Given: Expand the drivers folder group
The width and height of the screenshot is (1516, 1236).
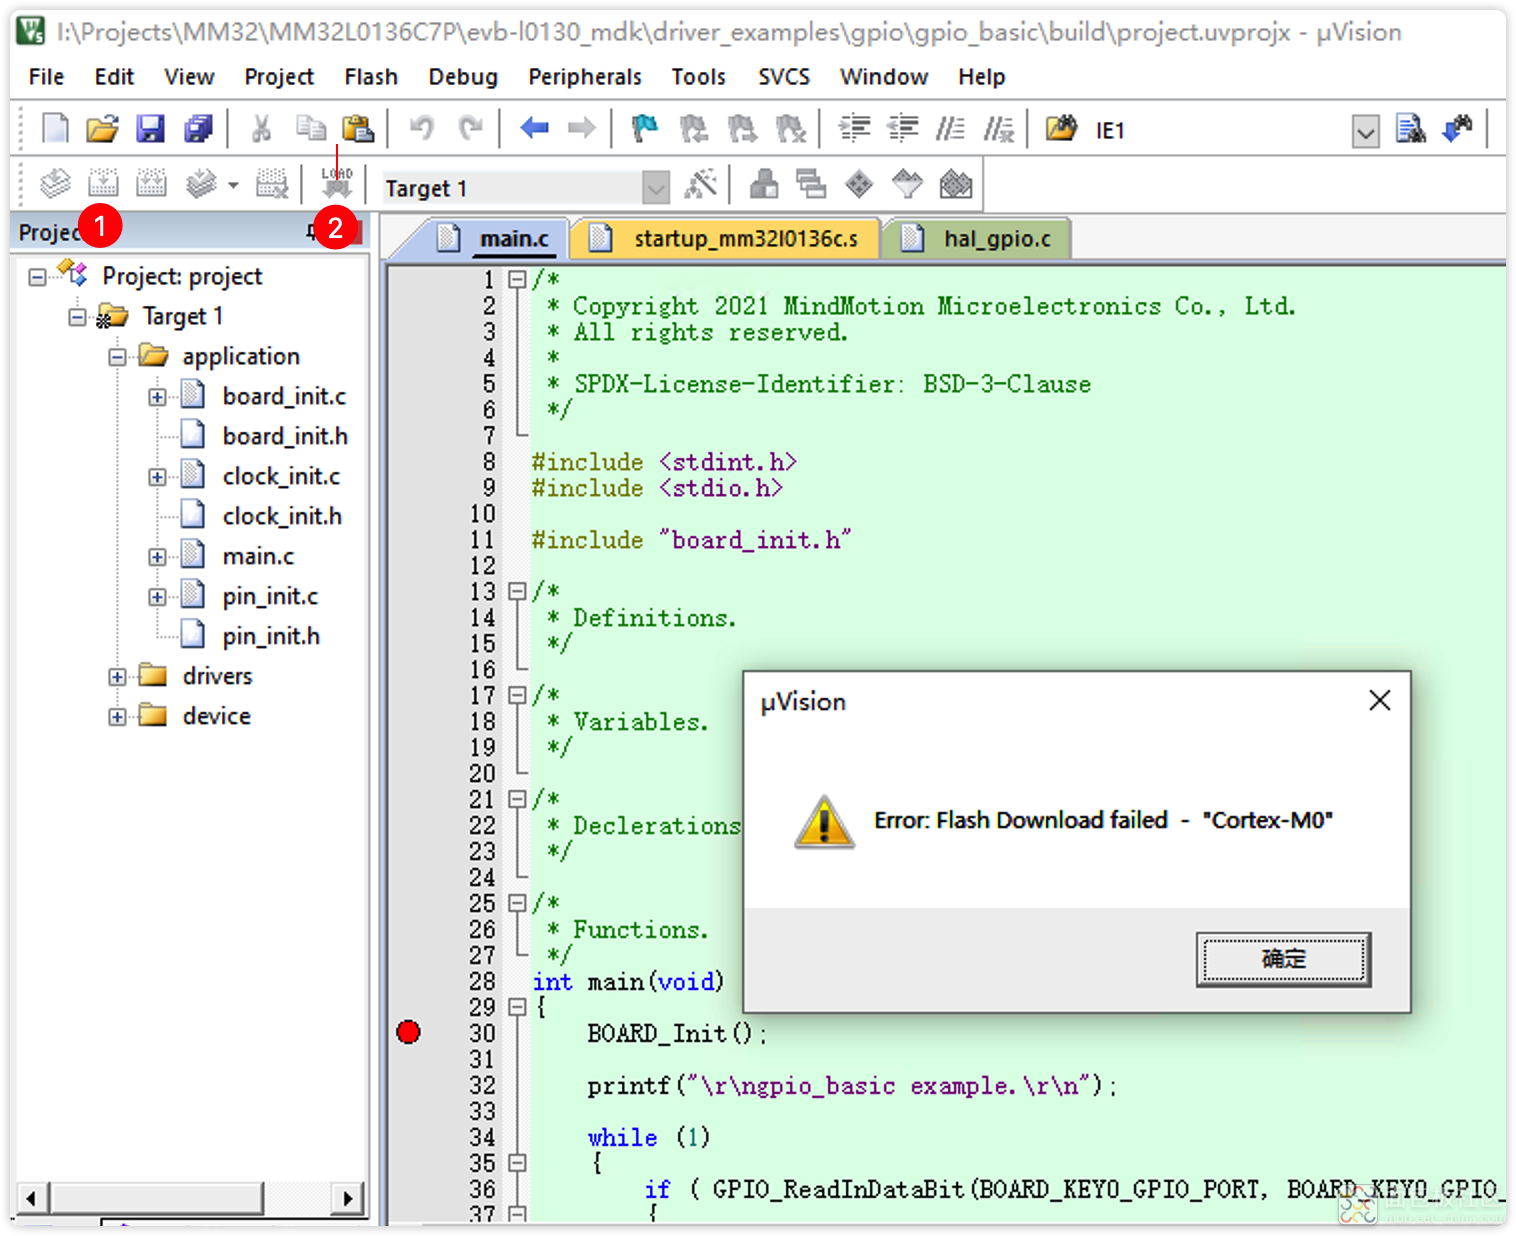Looking at the screenshot, I should coord(117,677).
